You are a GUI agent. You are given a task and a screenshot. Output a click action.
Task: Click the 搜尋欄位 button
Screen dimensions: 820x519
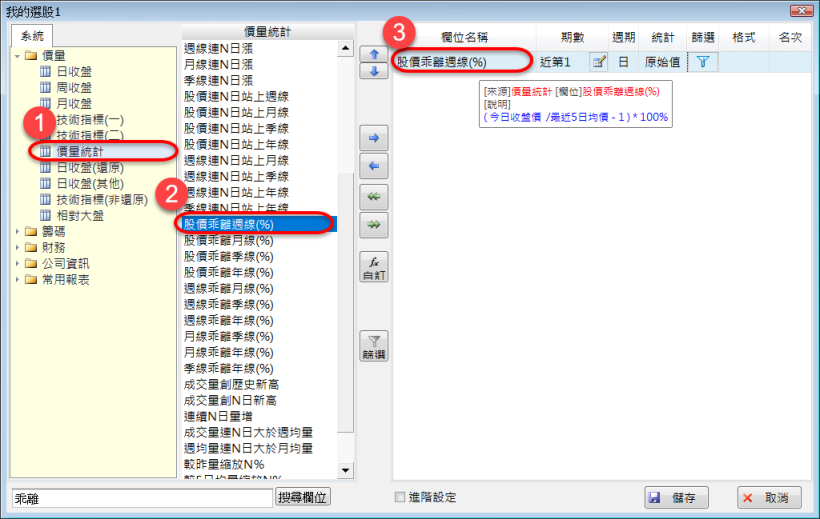303,497
